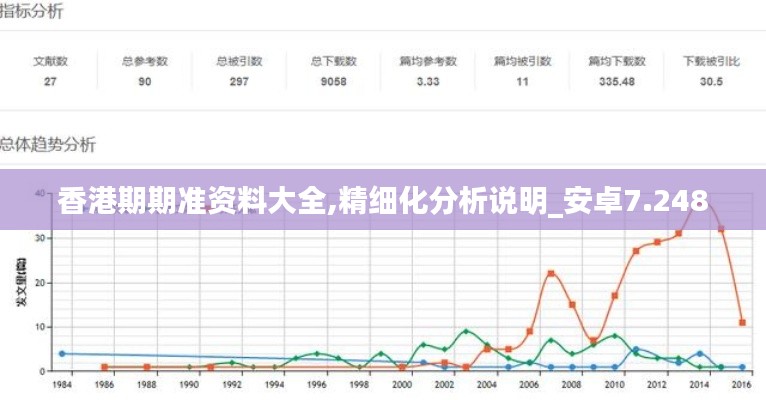Viewport: 766px width, 400px height.
Task: Click the 2000 label on the x-axis
Action: click(402, 384)
